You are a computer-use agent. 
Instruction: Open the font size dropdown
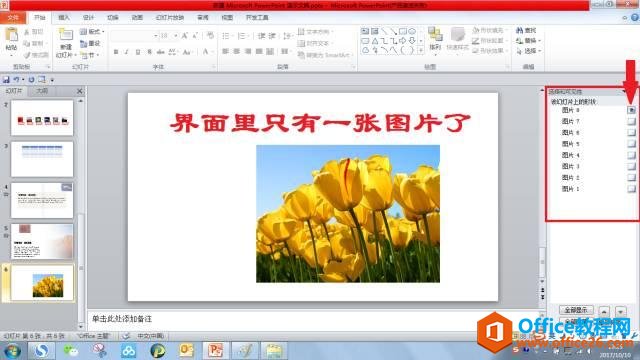click(176, 36)
